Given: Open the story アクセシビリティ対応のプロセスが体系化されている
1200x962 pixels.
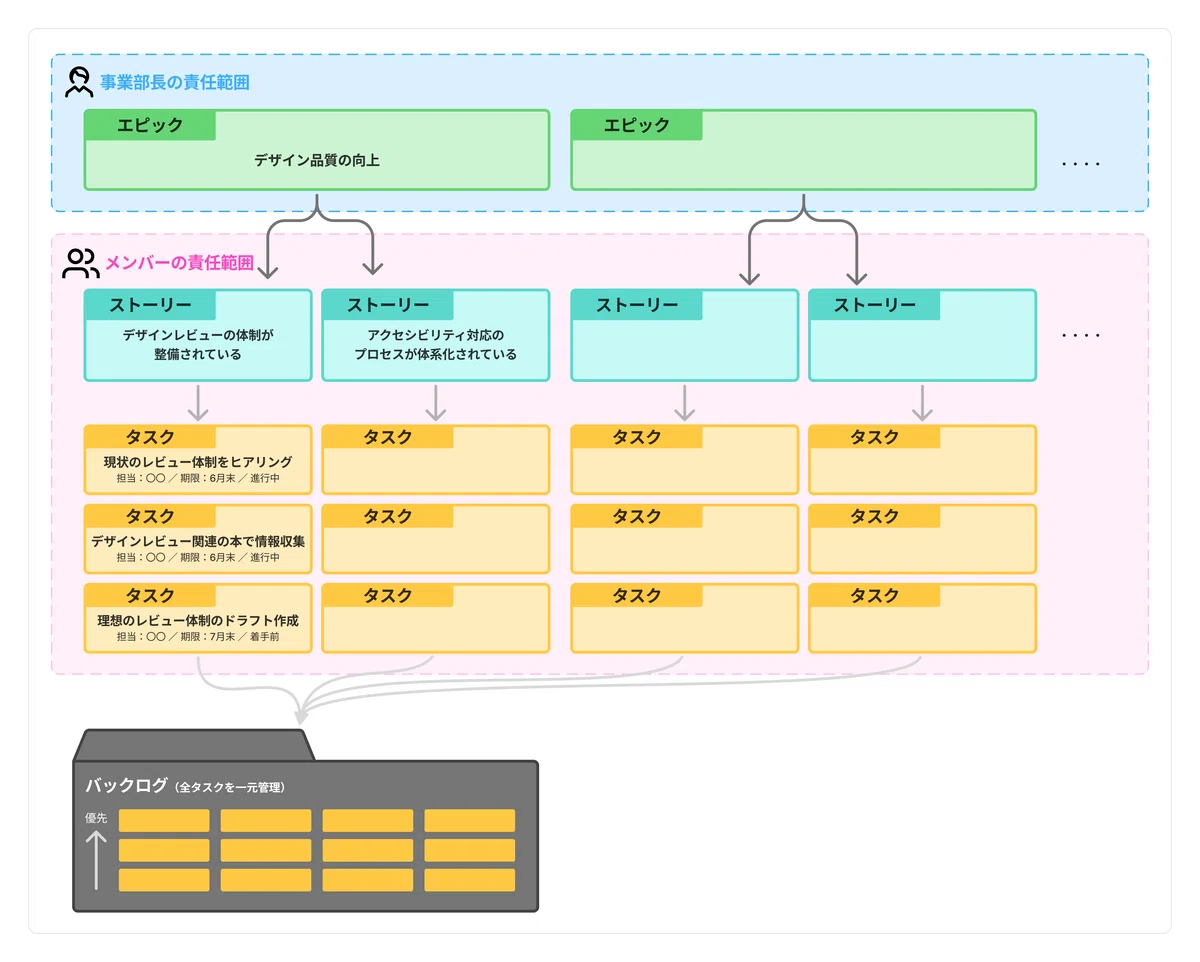Looking at the screenshot, I should tap(436, 335).
